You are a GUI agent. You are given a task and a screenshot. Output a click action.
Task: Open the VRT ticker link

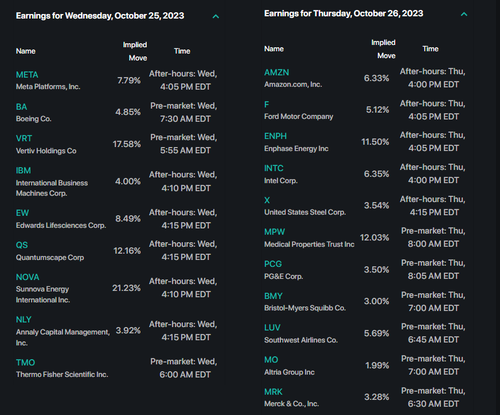(x=24, y=138)
